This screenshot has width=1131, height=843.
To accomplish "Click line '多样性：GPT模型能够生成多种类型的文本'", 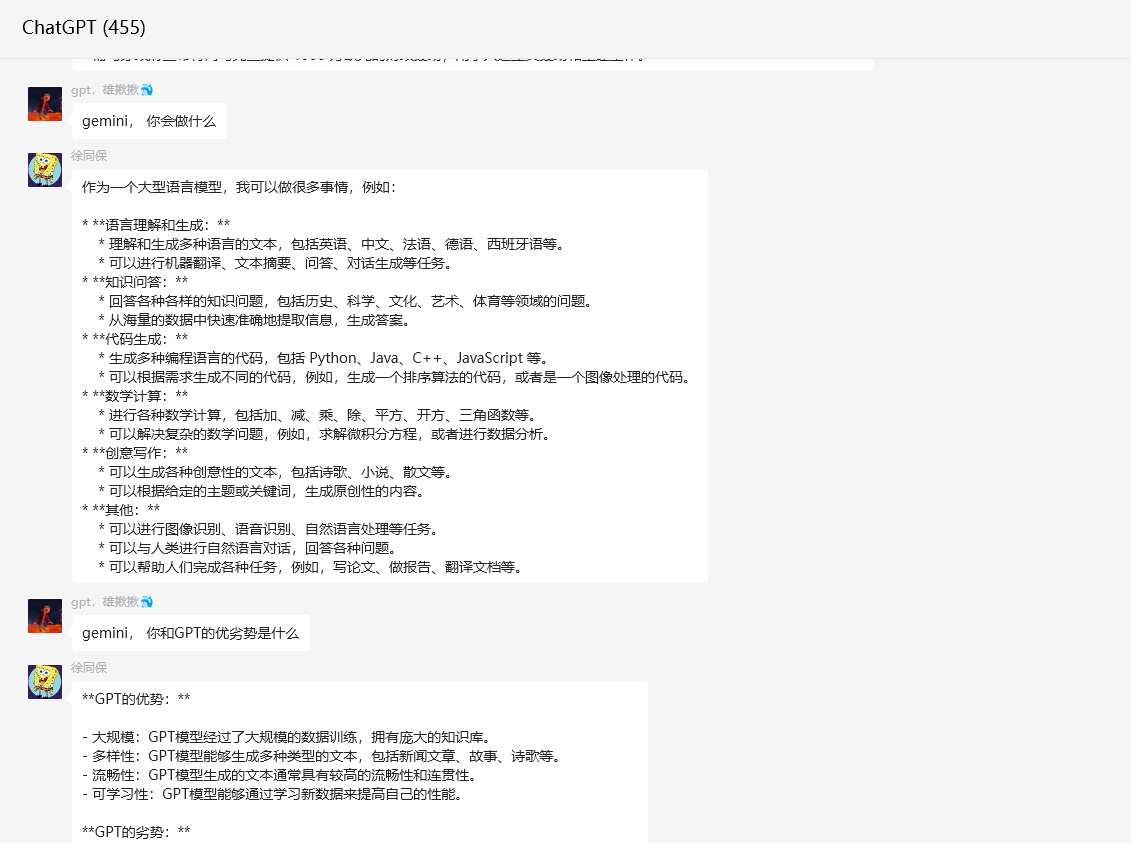I will [x=322, y=756].
